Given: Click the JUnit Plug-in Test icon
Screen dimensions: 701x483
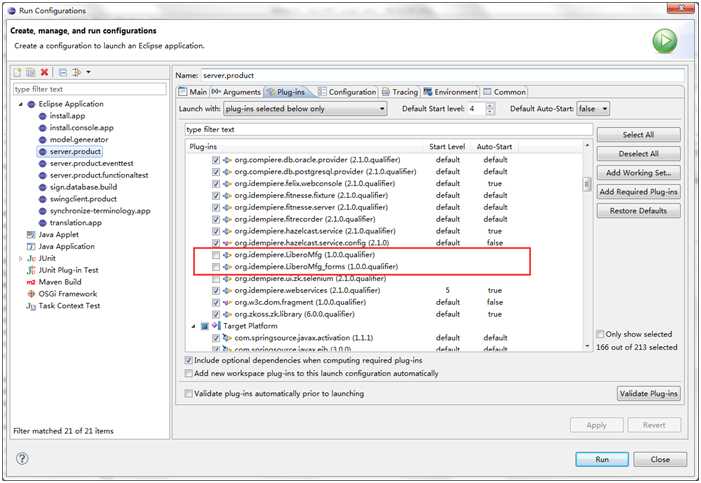Looking at the screenshot, I should click(x=31, y=270).
